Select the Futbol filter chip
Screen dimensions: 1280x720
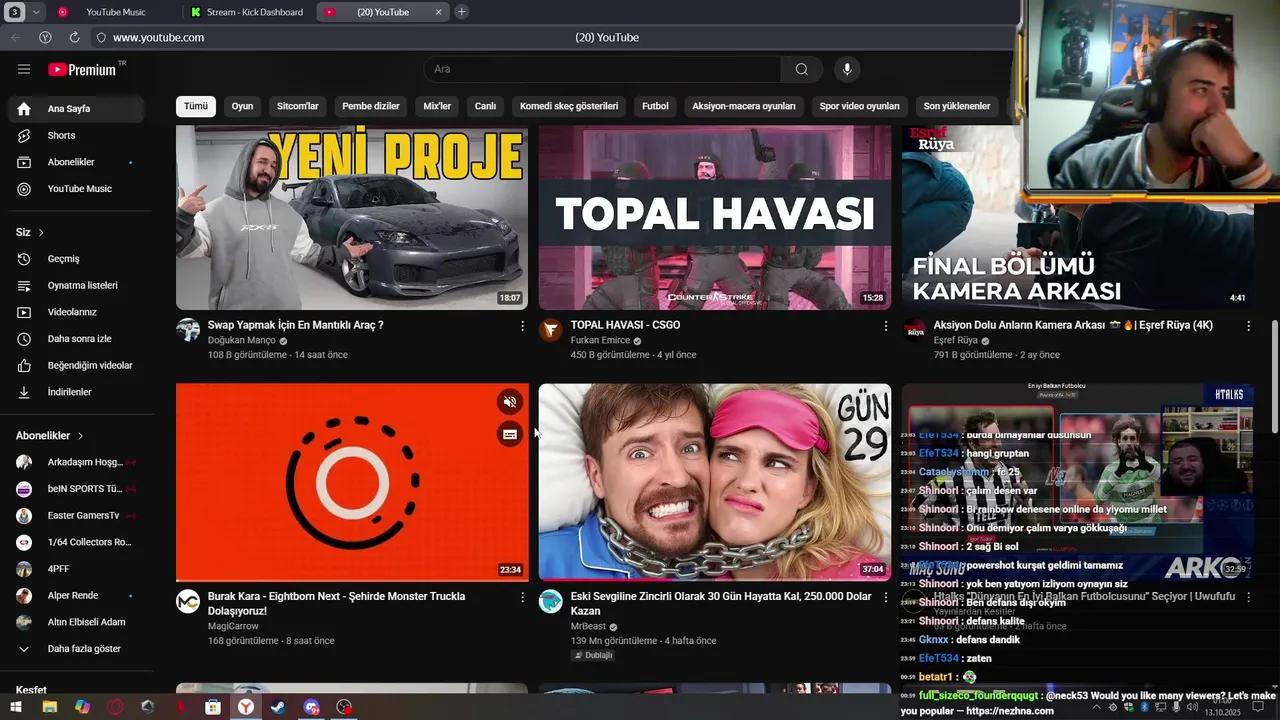pos(655,106)
